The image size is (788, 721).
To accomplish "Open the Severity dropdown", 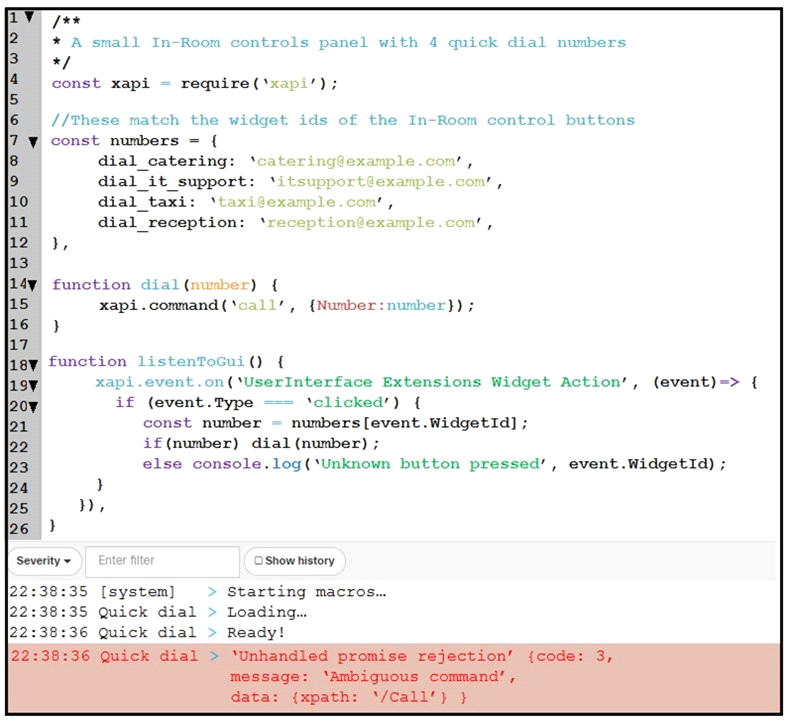I will [x=44, y=561].
